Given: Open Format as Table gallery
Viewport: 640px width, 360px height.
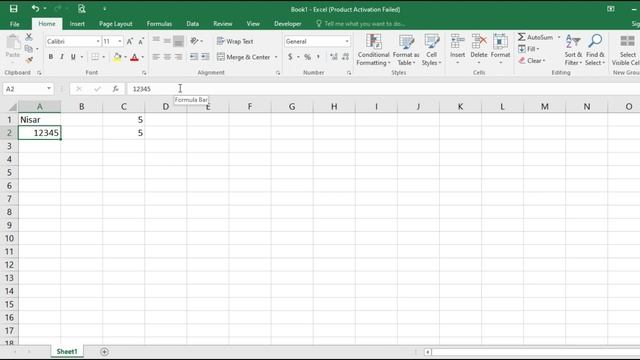Looking at the screenshot, I should pyautogui.click(x=406, y=50).
